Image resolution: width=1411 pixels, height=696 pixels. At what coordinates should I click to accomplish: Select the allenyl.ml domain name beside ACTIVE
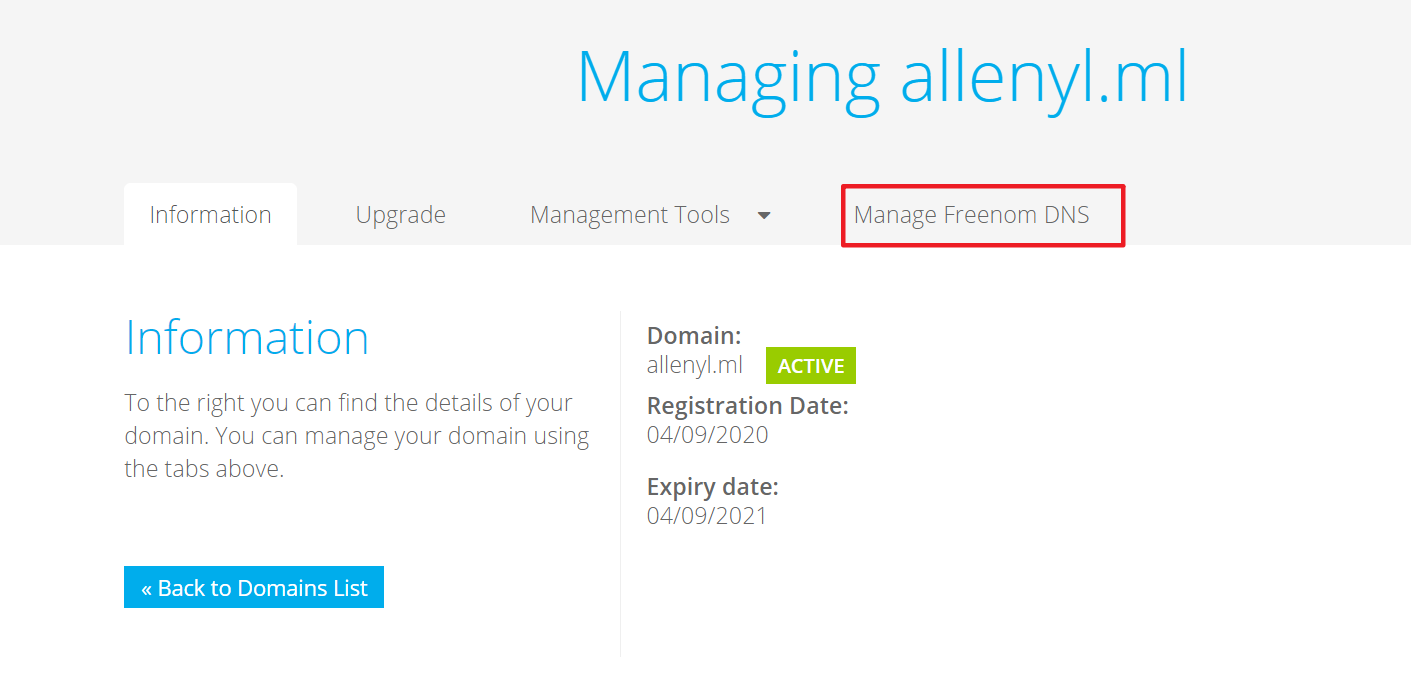(x=695, y=365)
